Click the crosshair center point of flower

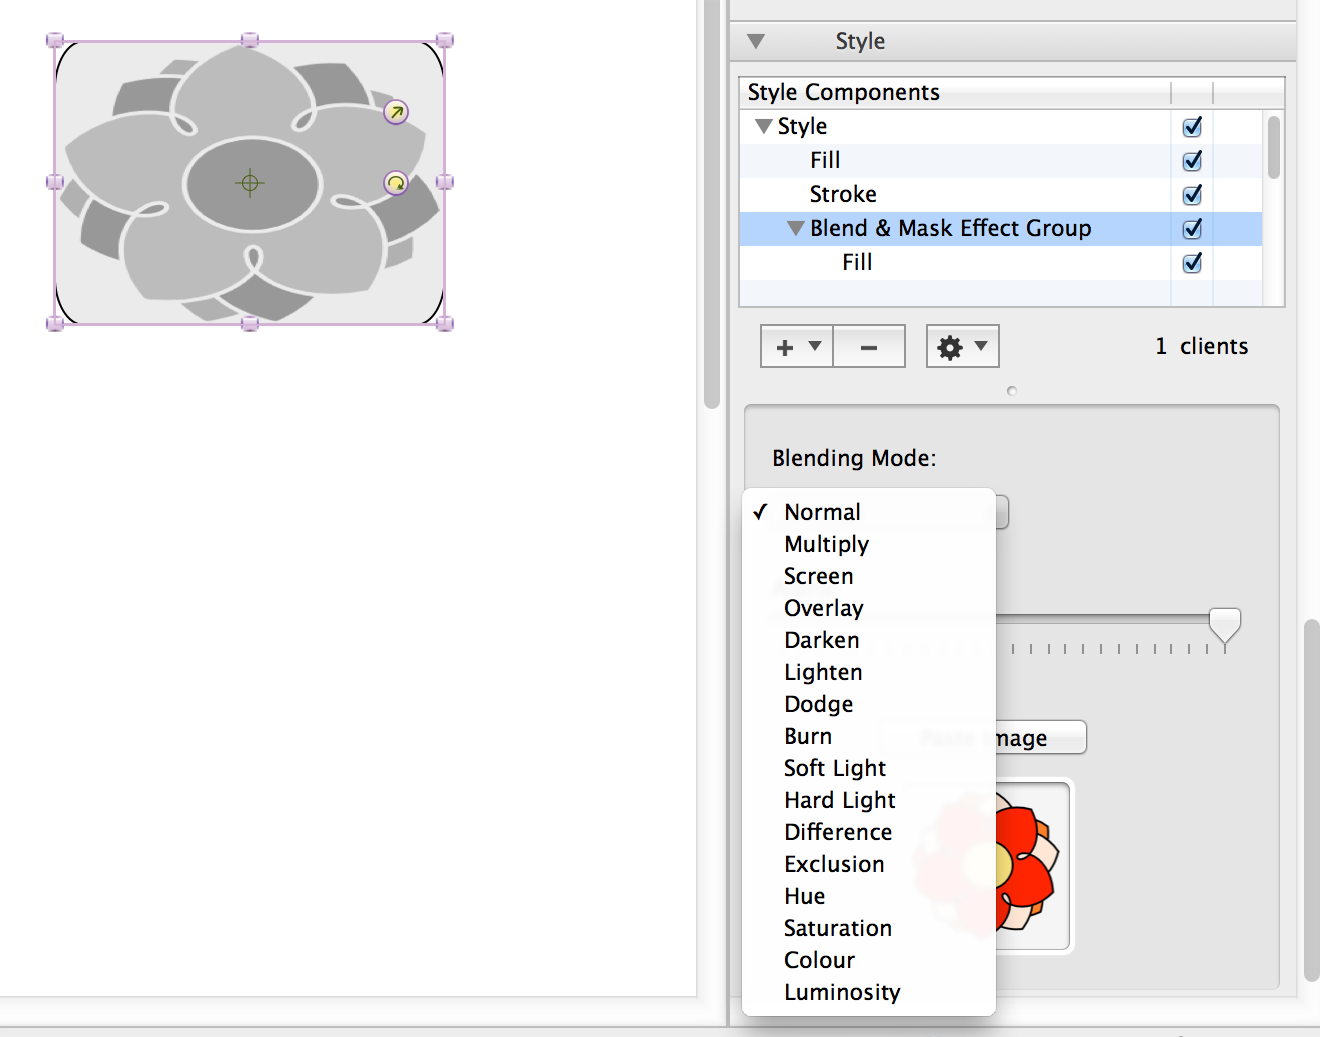(250, 183)
